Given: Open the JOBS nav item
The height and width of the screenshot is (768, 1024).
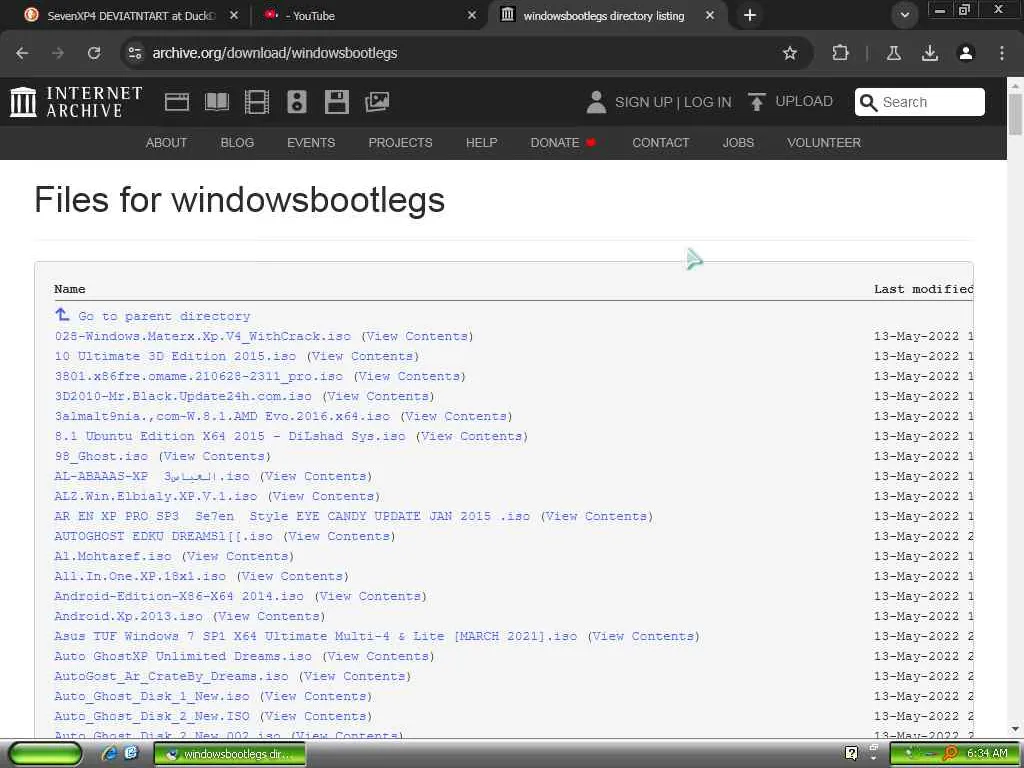Looking at the screenshot, I should click(738, 142).
